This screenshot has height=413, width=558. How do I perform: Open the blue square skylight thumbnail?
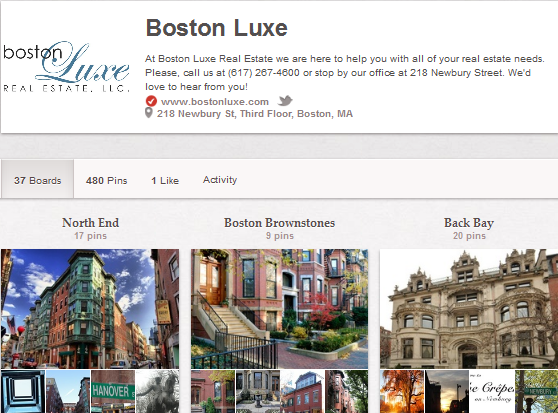23,392
